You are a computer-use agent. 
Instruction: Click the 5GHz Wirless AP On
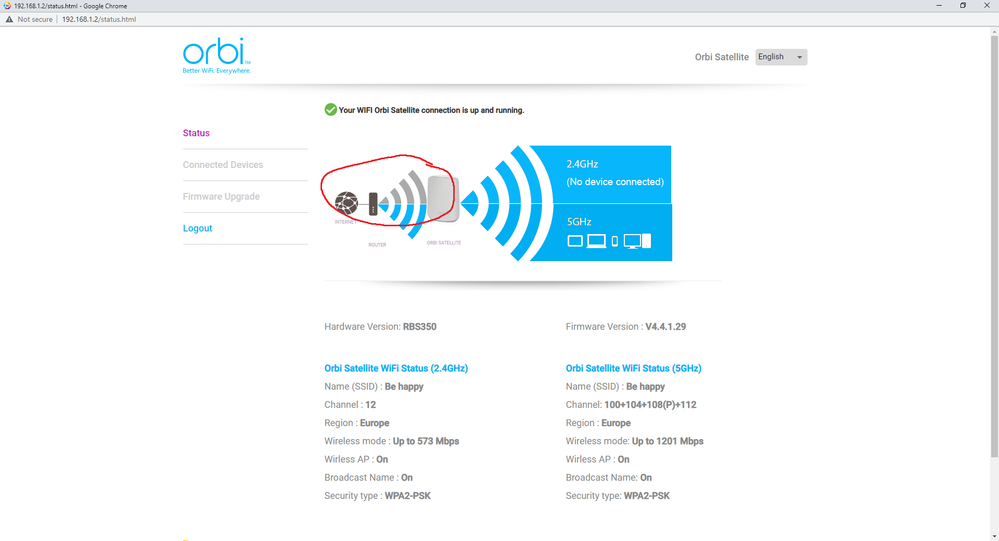click(x=623, y=459)
